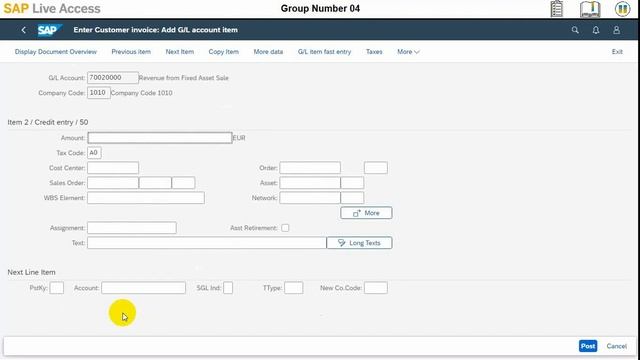
Task: Click the SAP logo
Action: pyautogui.click(x=49, y=30)
